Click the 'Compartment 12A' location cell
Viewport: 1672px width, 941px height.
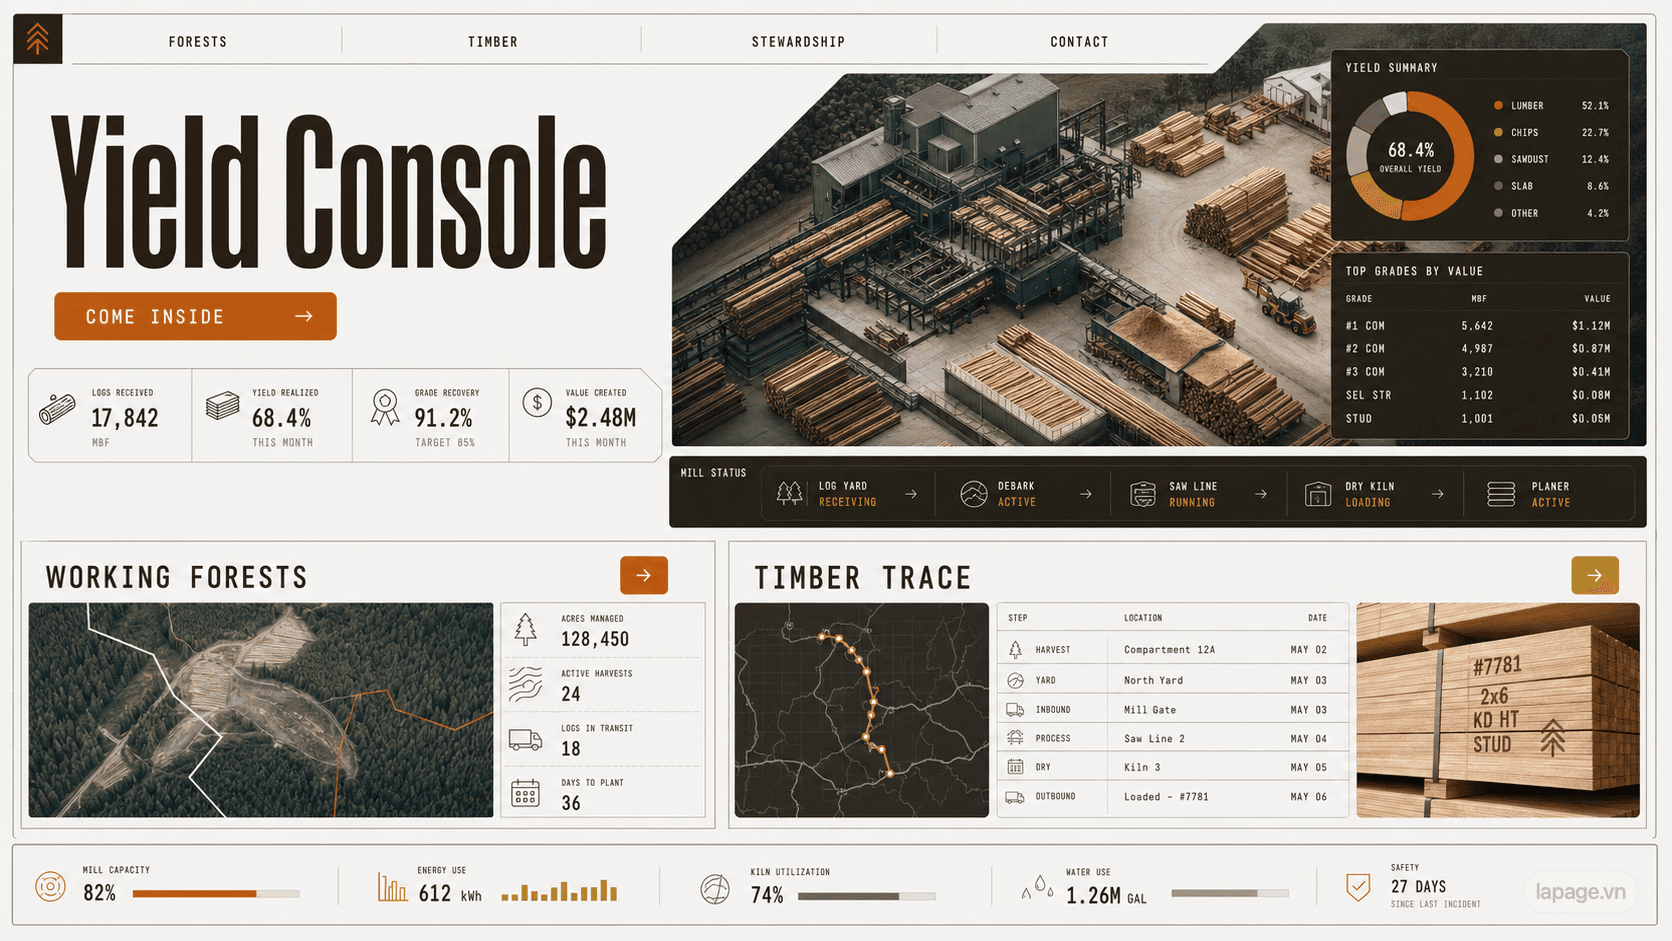[1169, 650]
